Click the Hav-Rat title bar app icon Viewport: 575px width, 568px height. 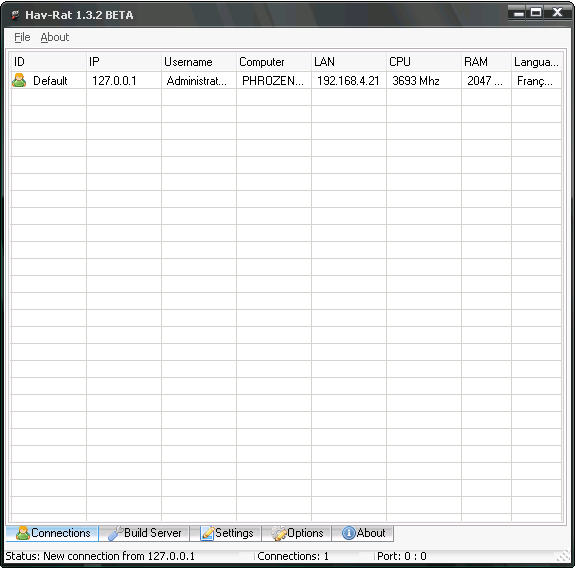pos(15,15)
